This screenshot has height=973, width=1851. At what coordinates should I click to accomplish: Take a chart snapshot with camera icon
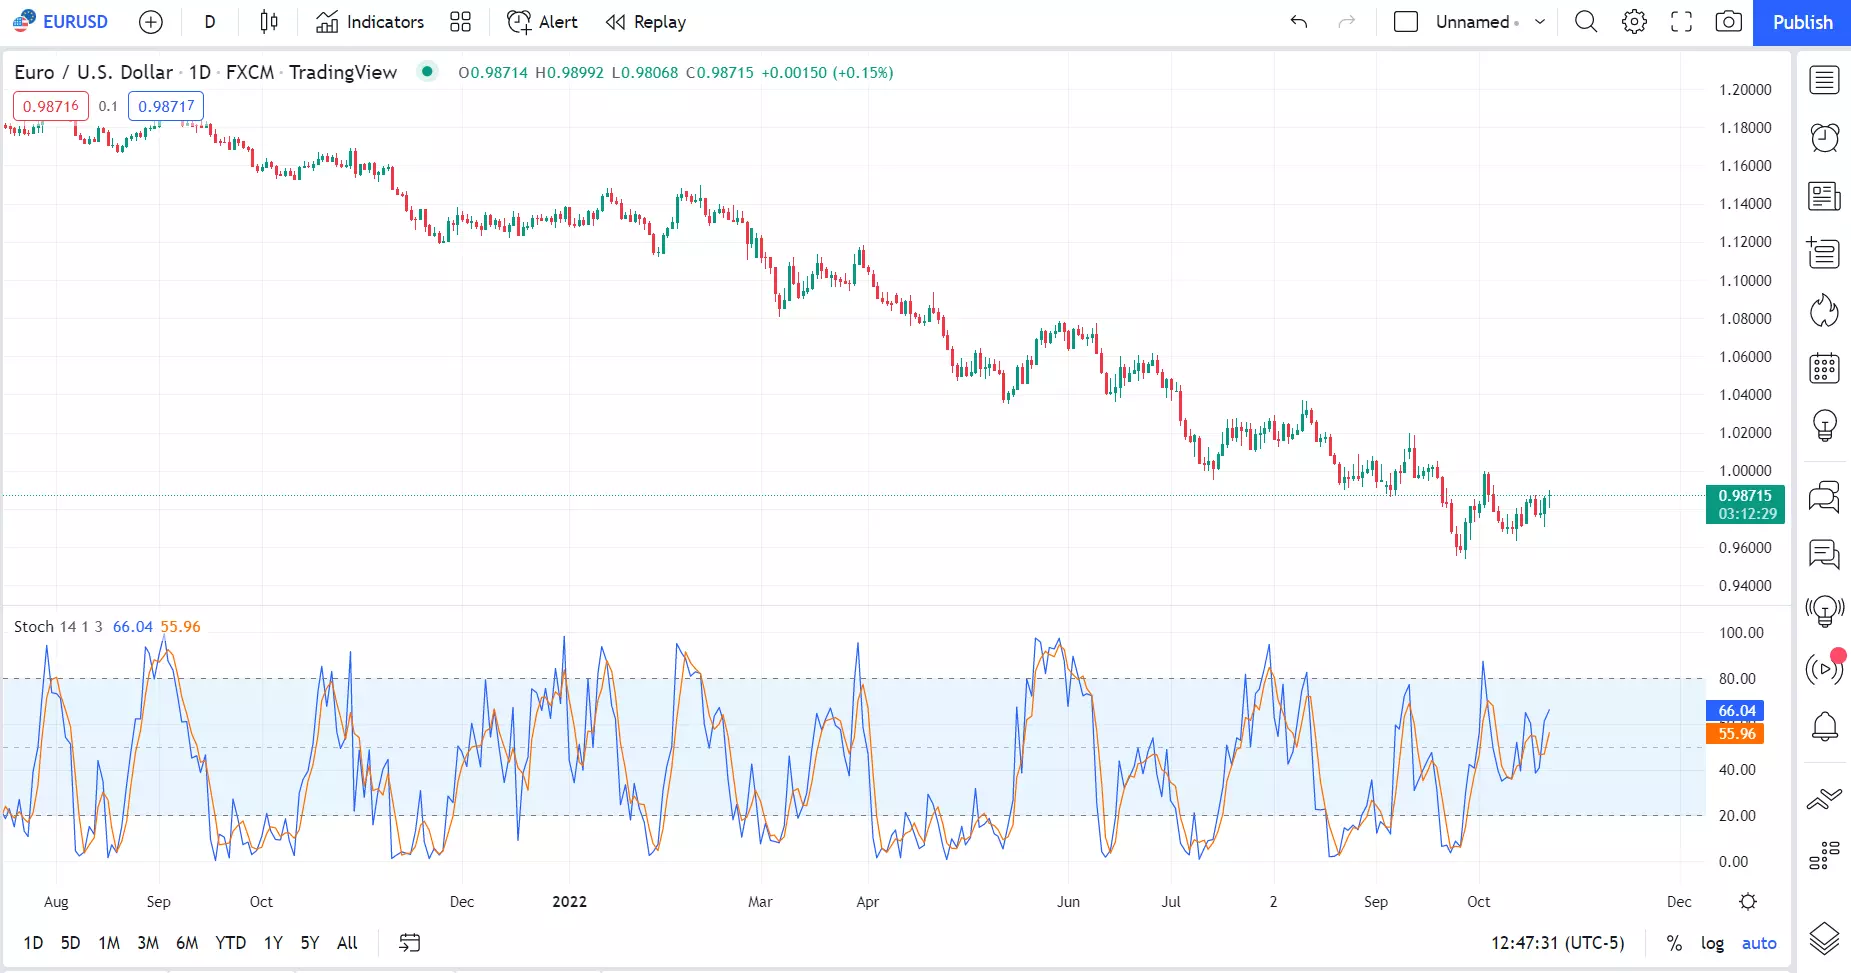(1729, 22)
